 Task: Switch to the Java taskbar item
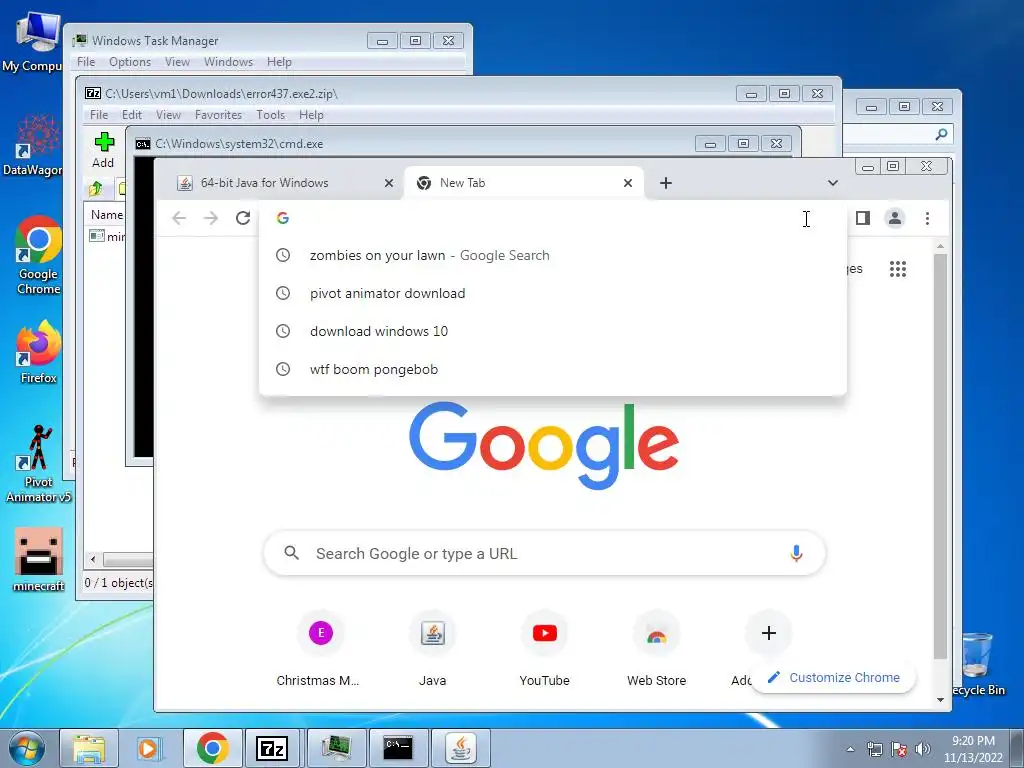(461, 748)
